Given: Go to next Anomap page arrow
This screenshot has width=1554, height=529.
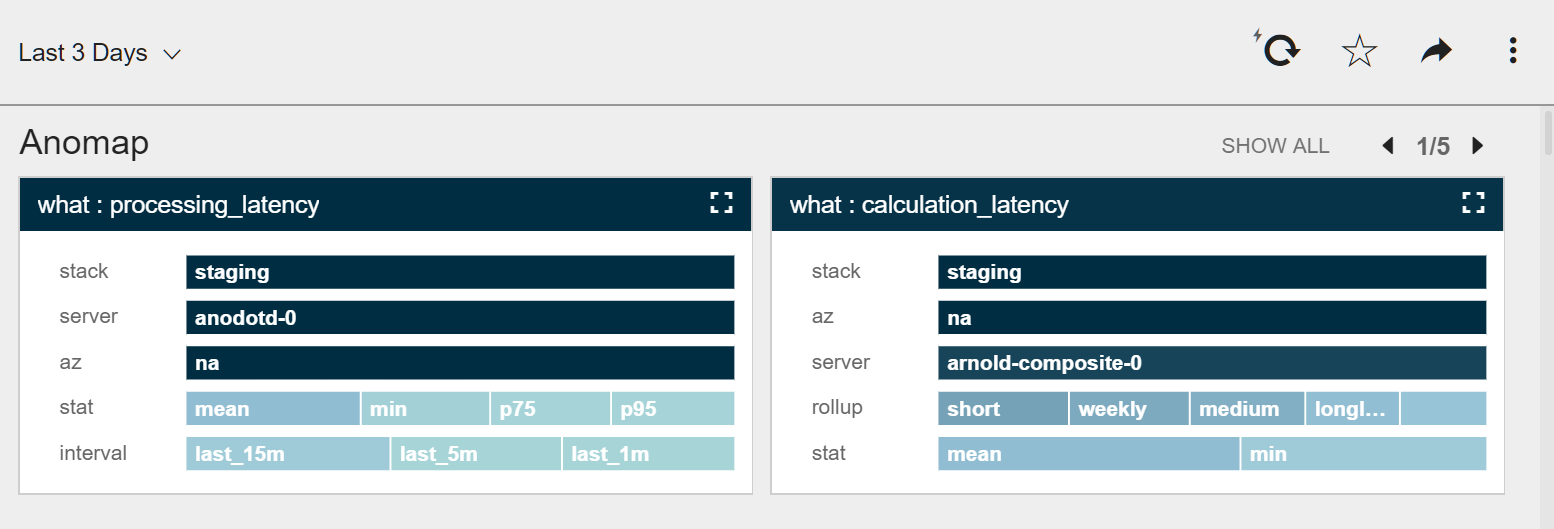Looking at the screenshot, I should click(x=1477, y=146).
